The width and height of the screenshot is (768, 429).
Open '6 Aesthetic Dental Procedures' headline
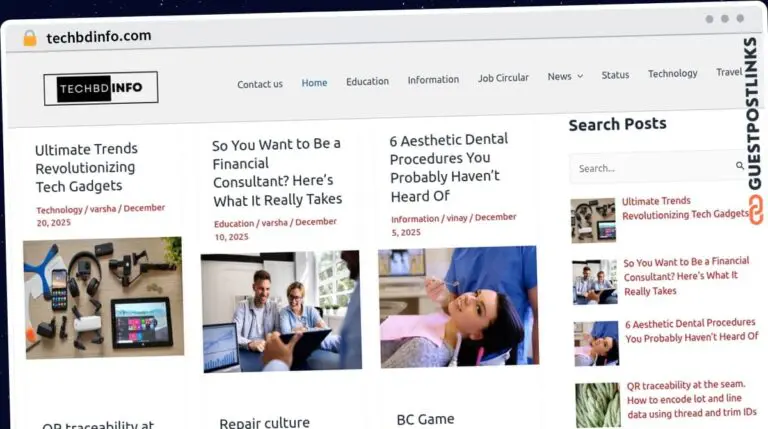[x=449, y=167]
